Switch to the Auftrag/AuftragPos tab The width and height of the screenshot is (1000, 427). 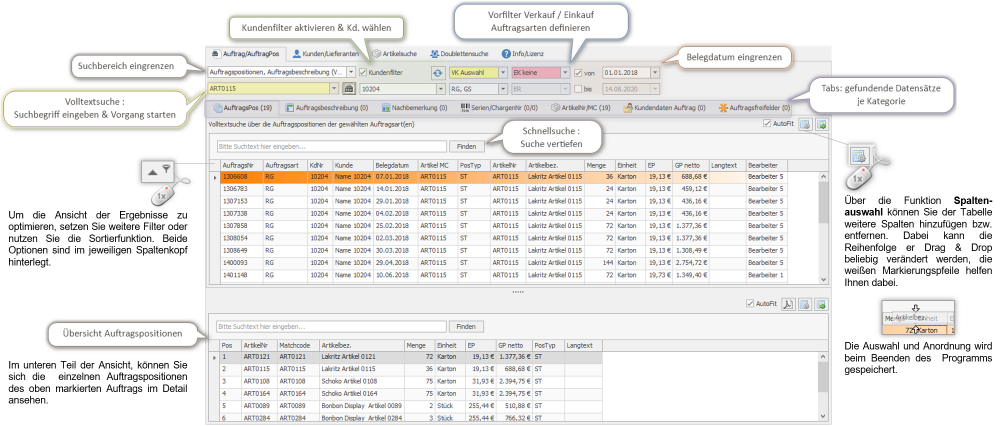click(246, 54)
